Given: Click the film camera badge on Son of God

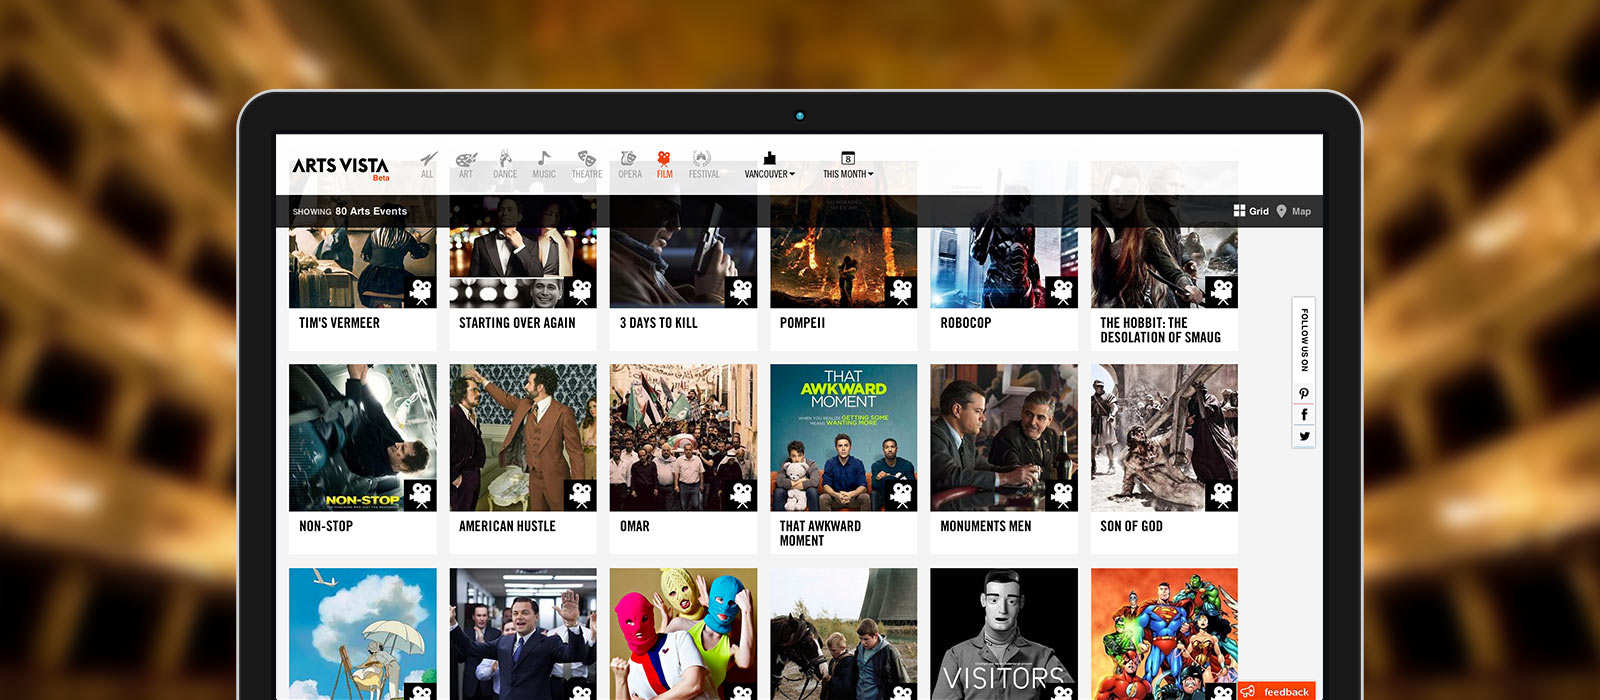Looking at the screenshot, I should [1222, 495].
